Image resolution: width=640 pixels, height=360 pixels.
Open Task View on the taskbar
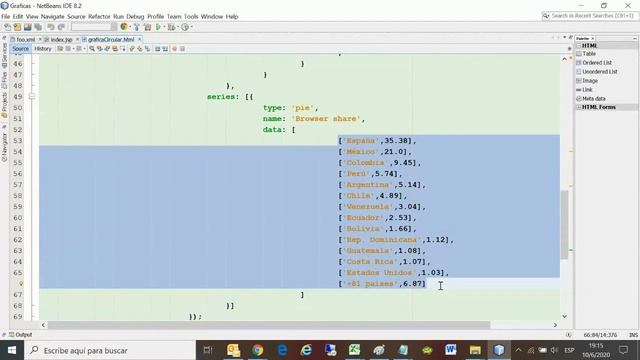click(208, 350)
